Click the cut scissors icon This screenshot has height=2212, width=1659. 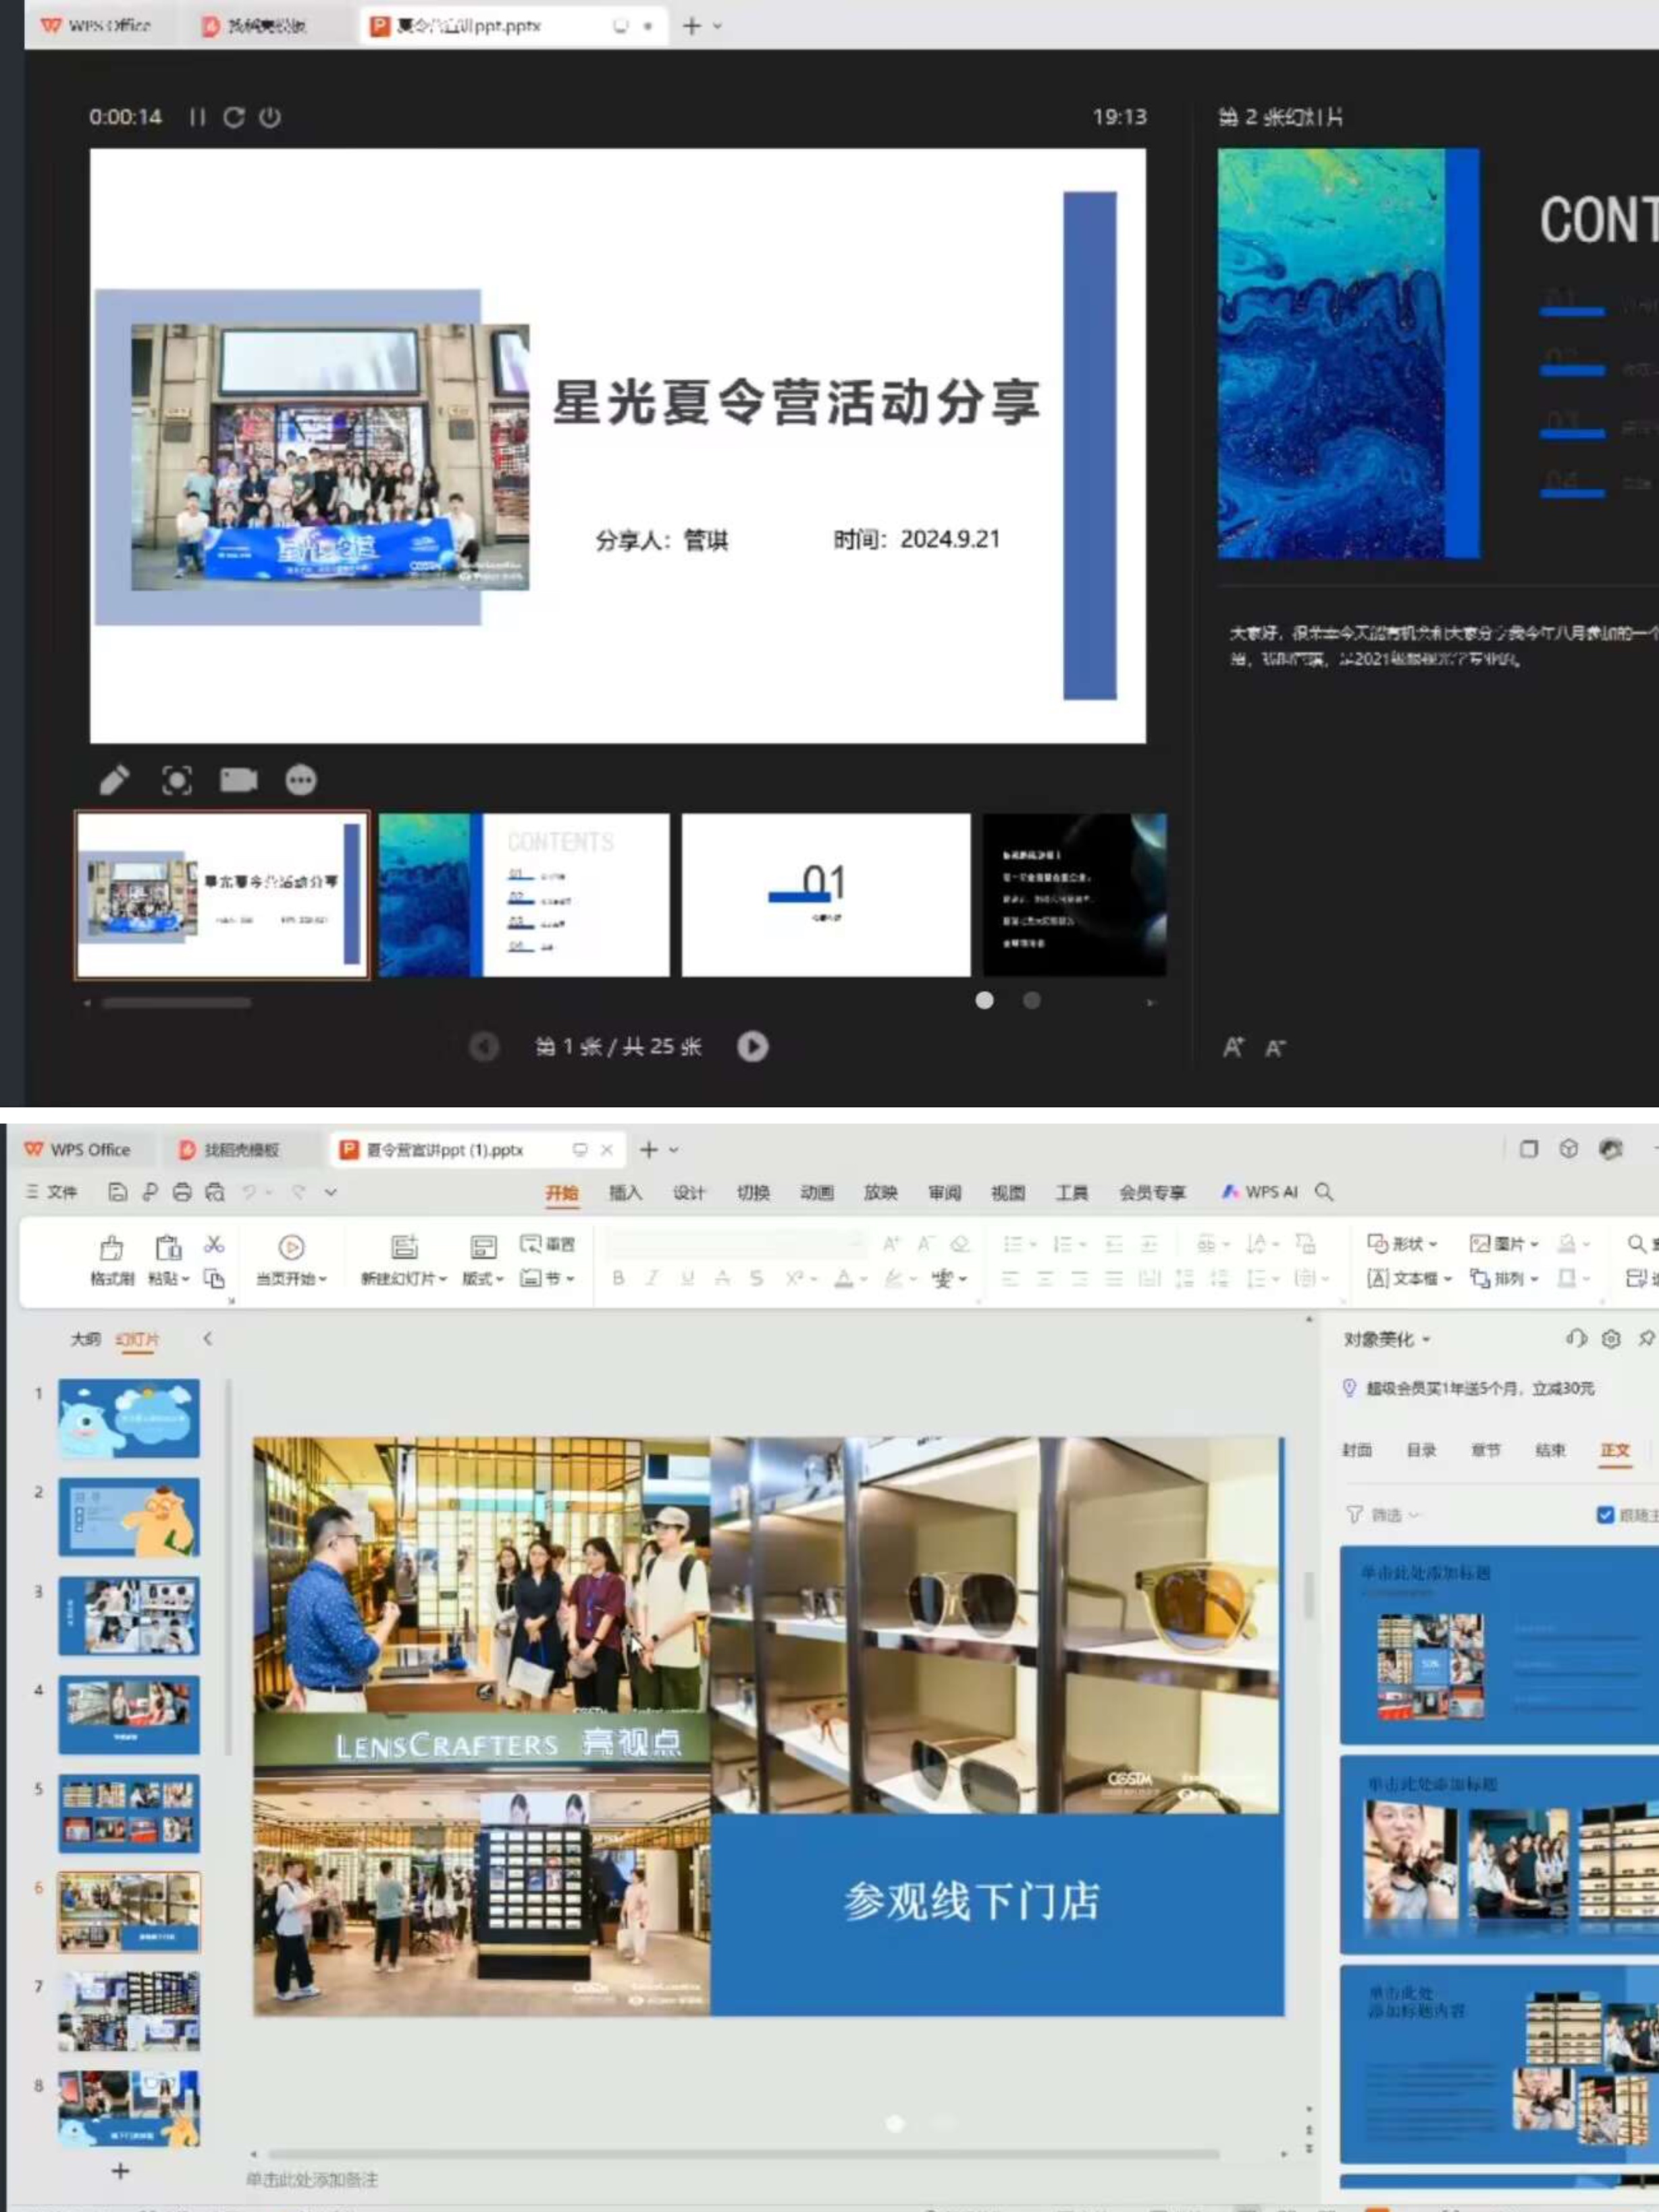[x=214, y=1244]
